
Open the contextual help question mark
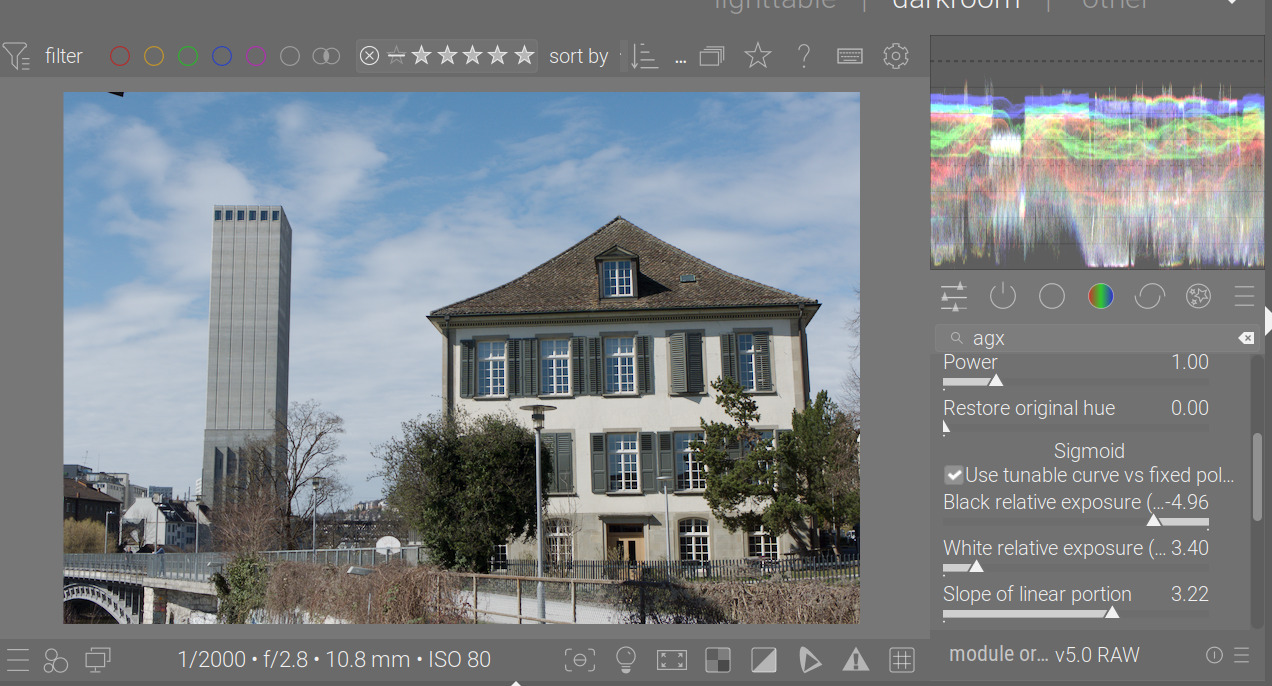804,56
